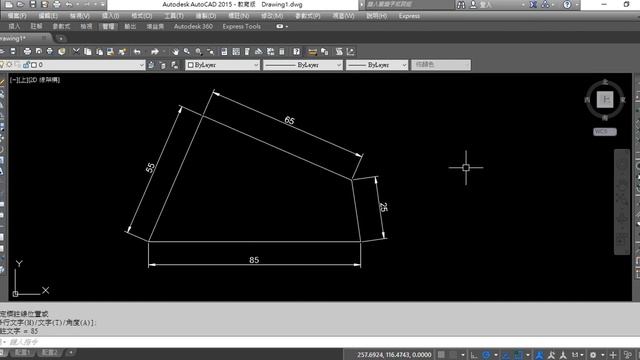Click the ViewCube top face
Viewport: 640px width, 360px height.
605,100
